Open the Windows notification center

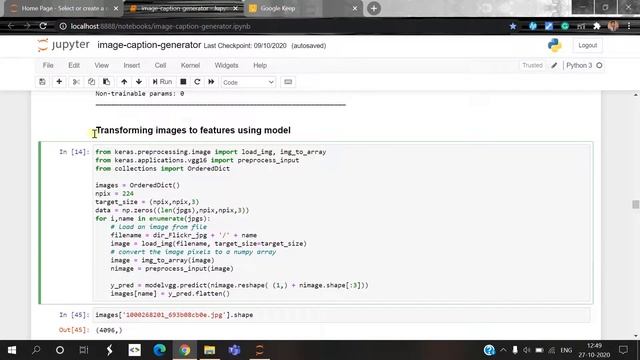[x=623, y=350]
